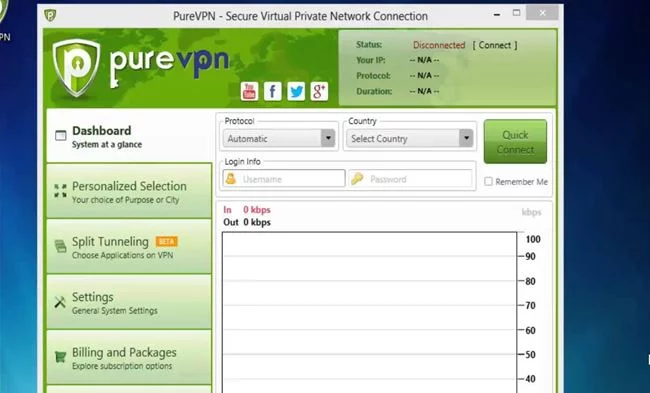Open the PureVPN Twitter icon

point(296,91)
